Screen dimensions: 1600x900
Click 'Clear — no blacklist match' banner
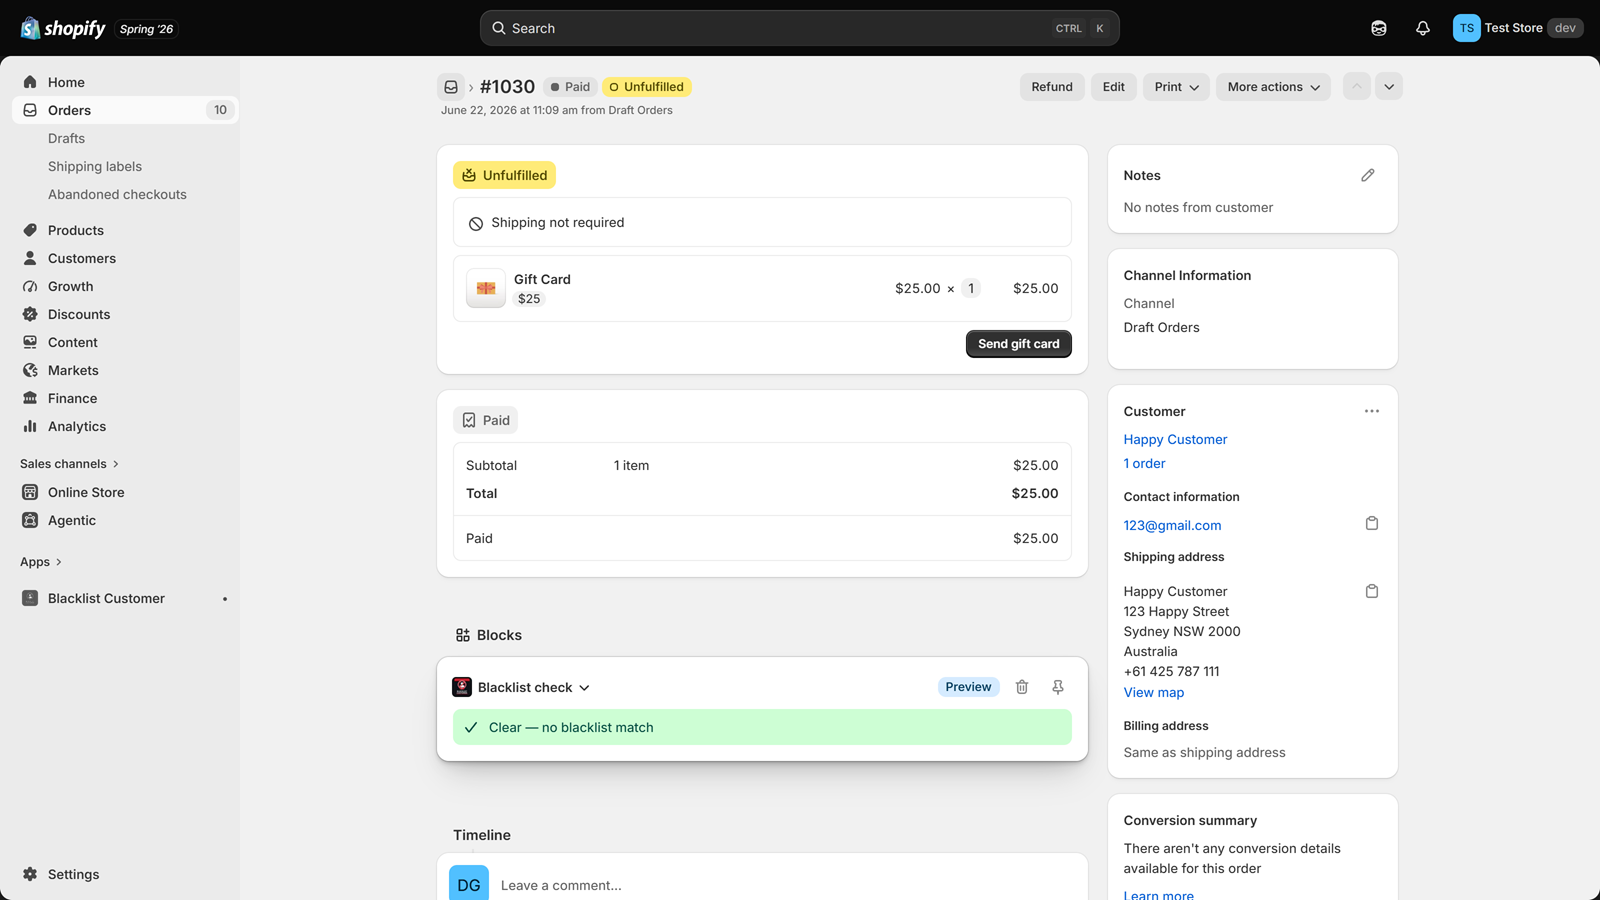pyautogui.click(x=762, y=727)
